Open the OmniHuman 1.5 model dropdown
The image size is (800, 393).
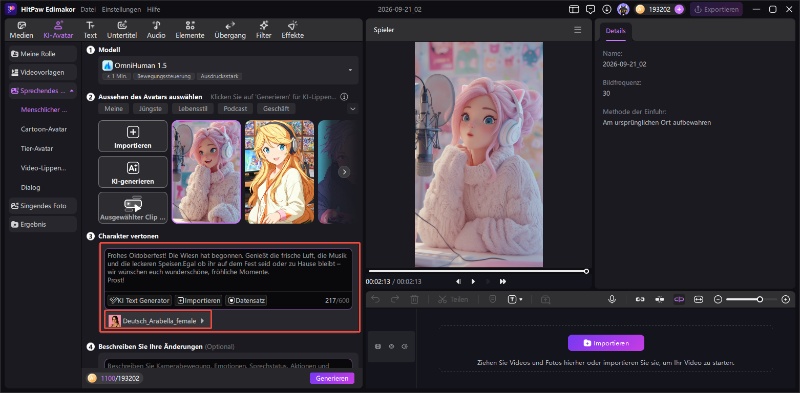pos(228,70)
